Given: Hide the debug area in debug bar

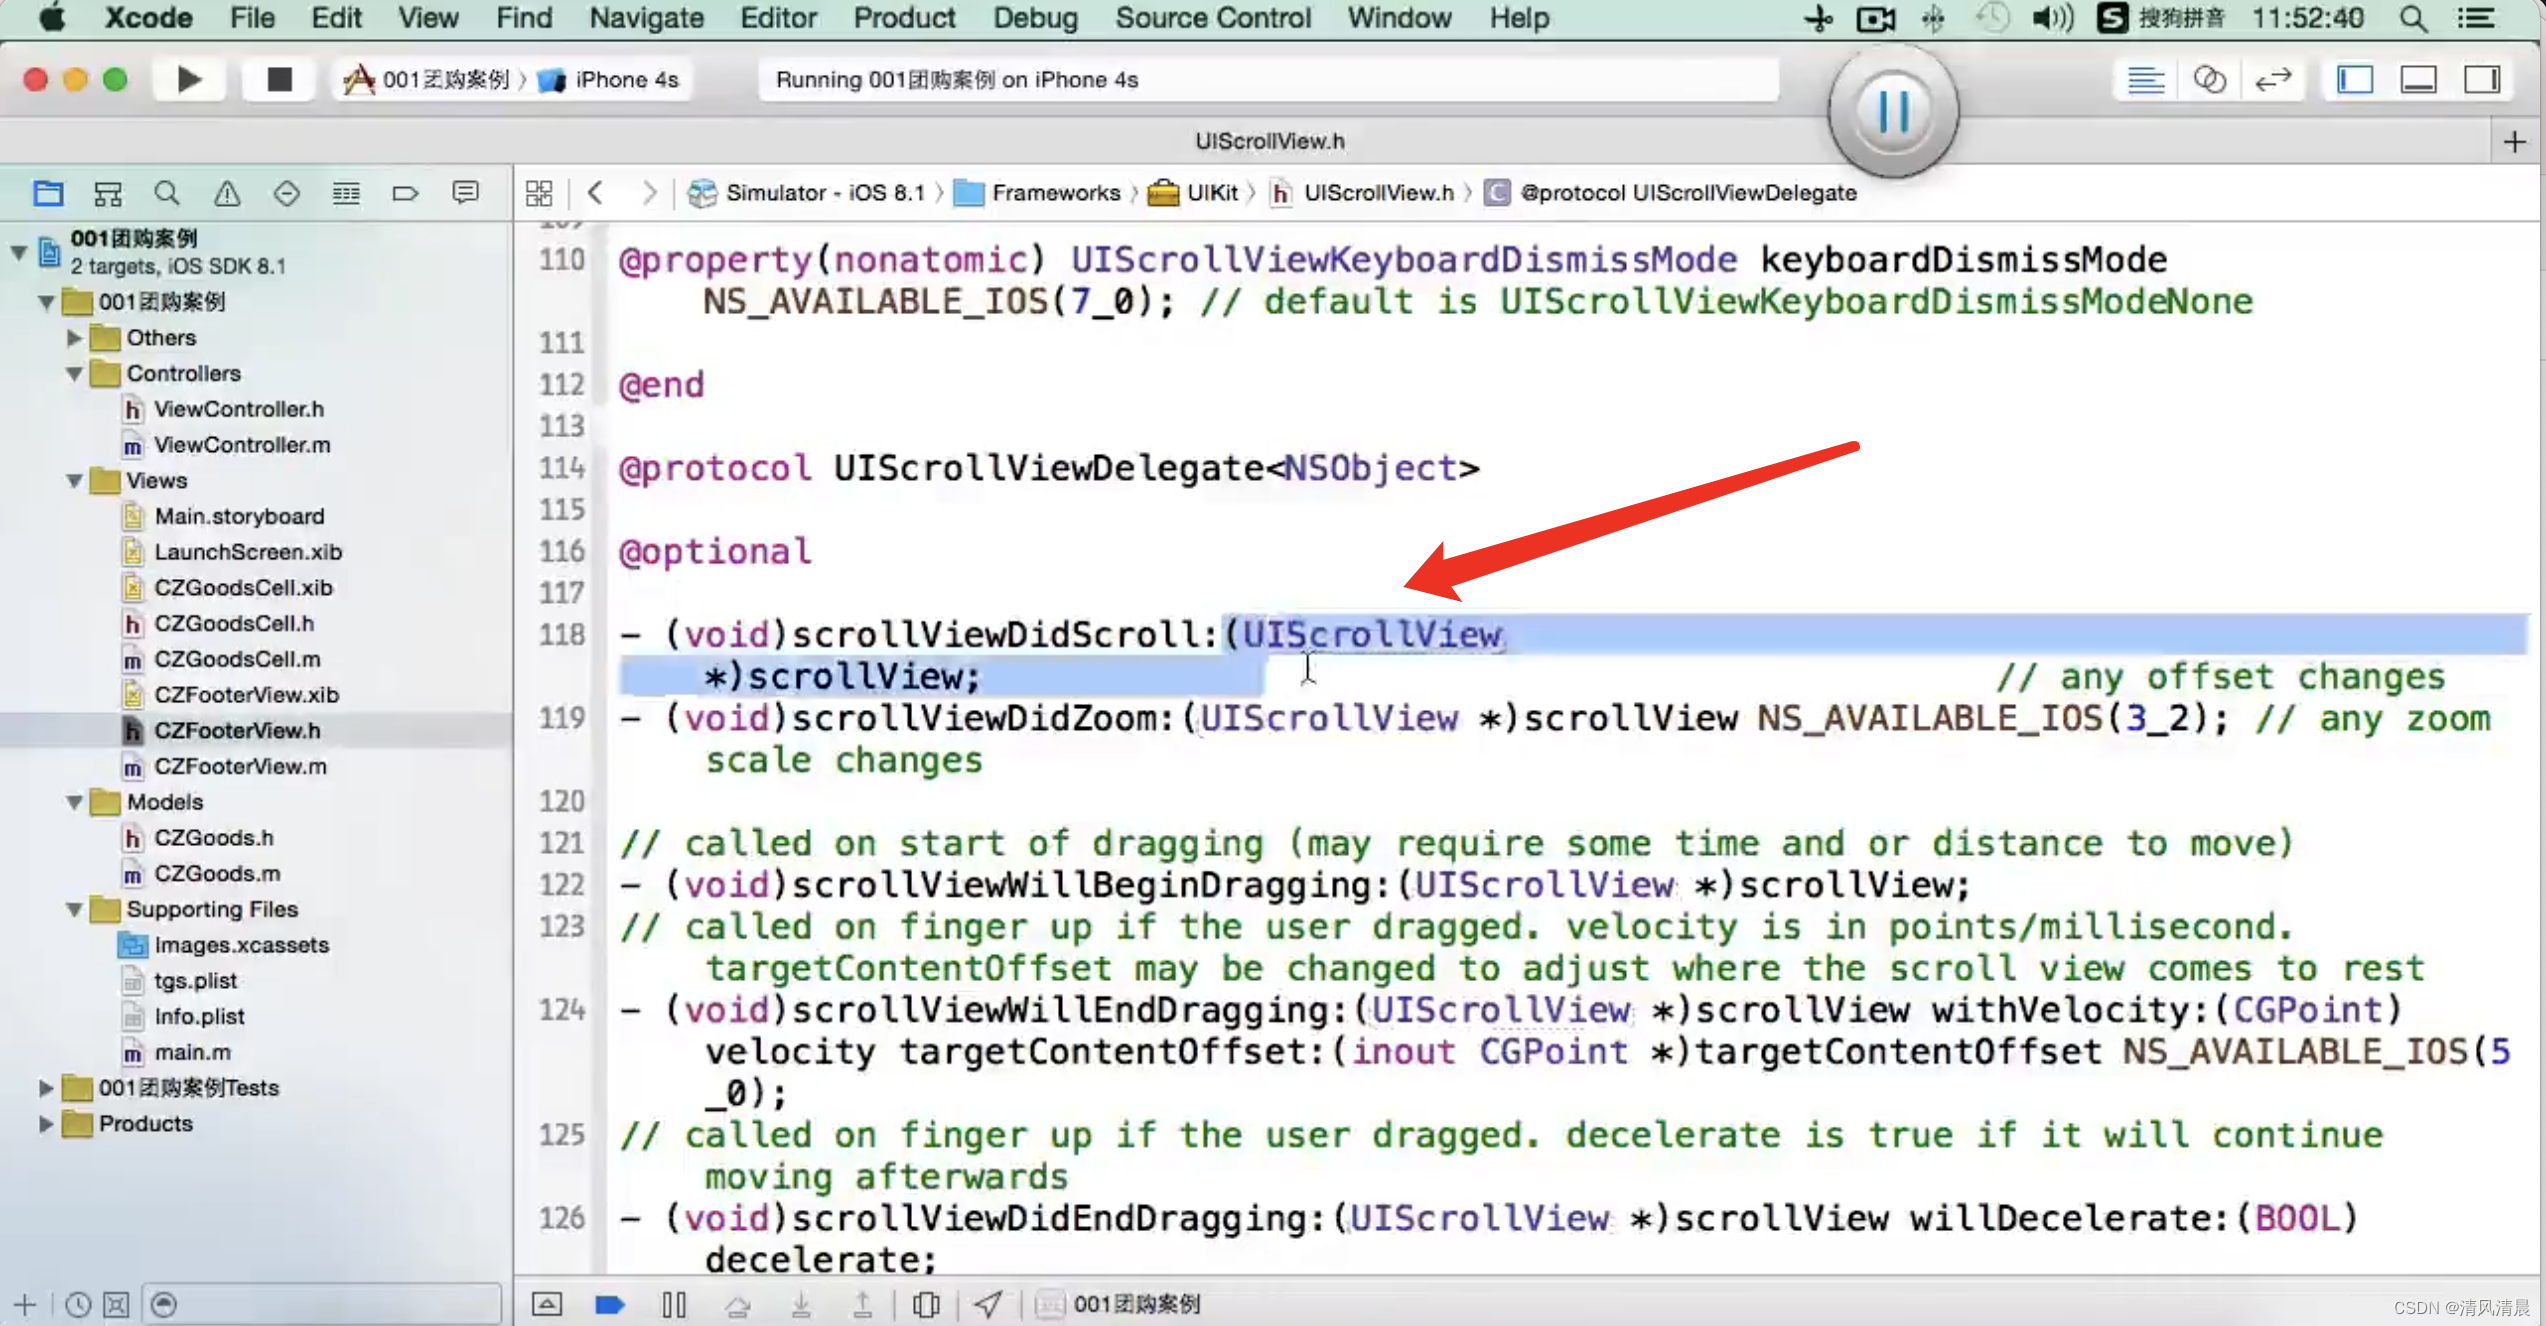Looking at the screenshot, I should (x=547, y=1304).
